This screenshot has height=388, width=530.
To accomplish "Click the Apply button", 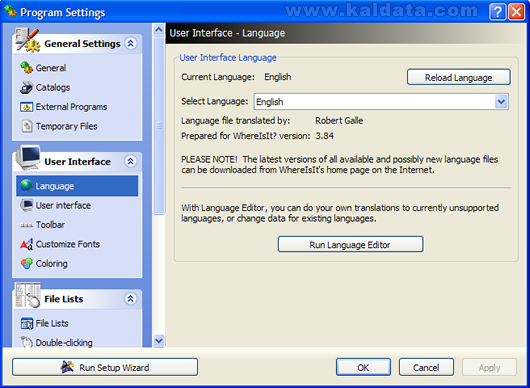I will tap(489, 367).
